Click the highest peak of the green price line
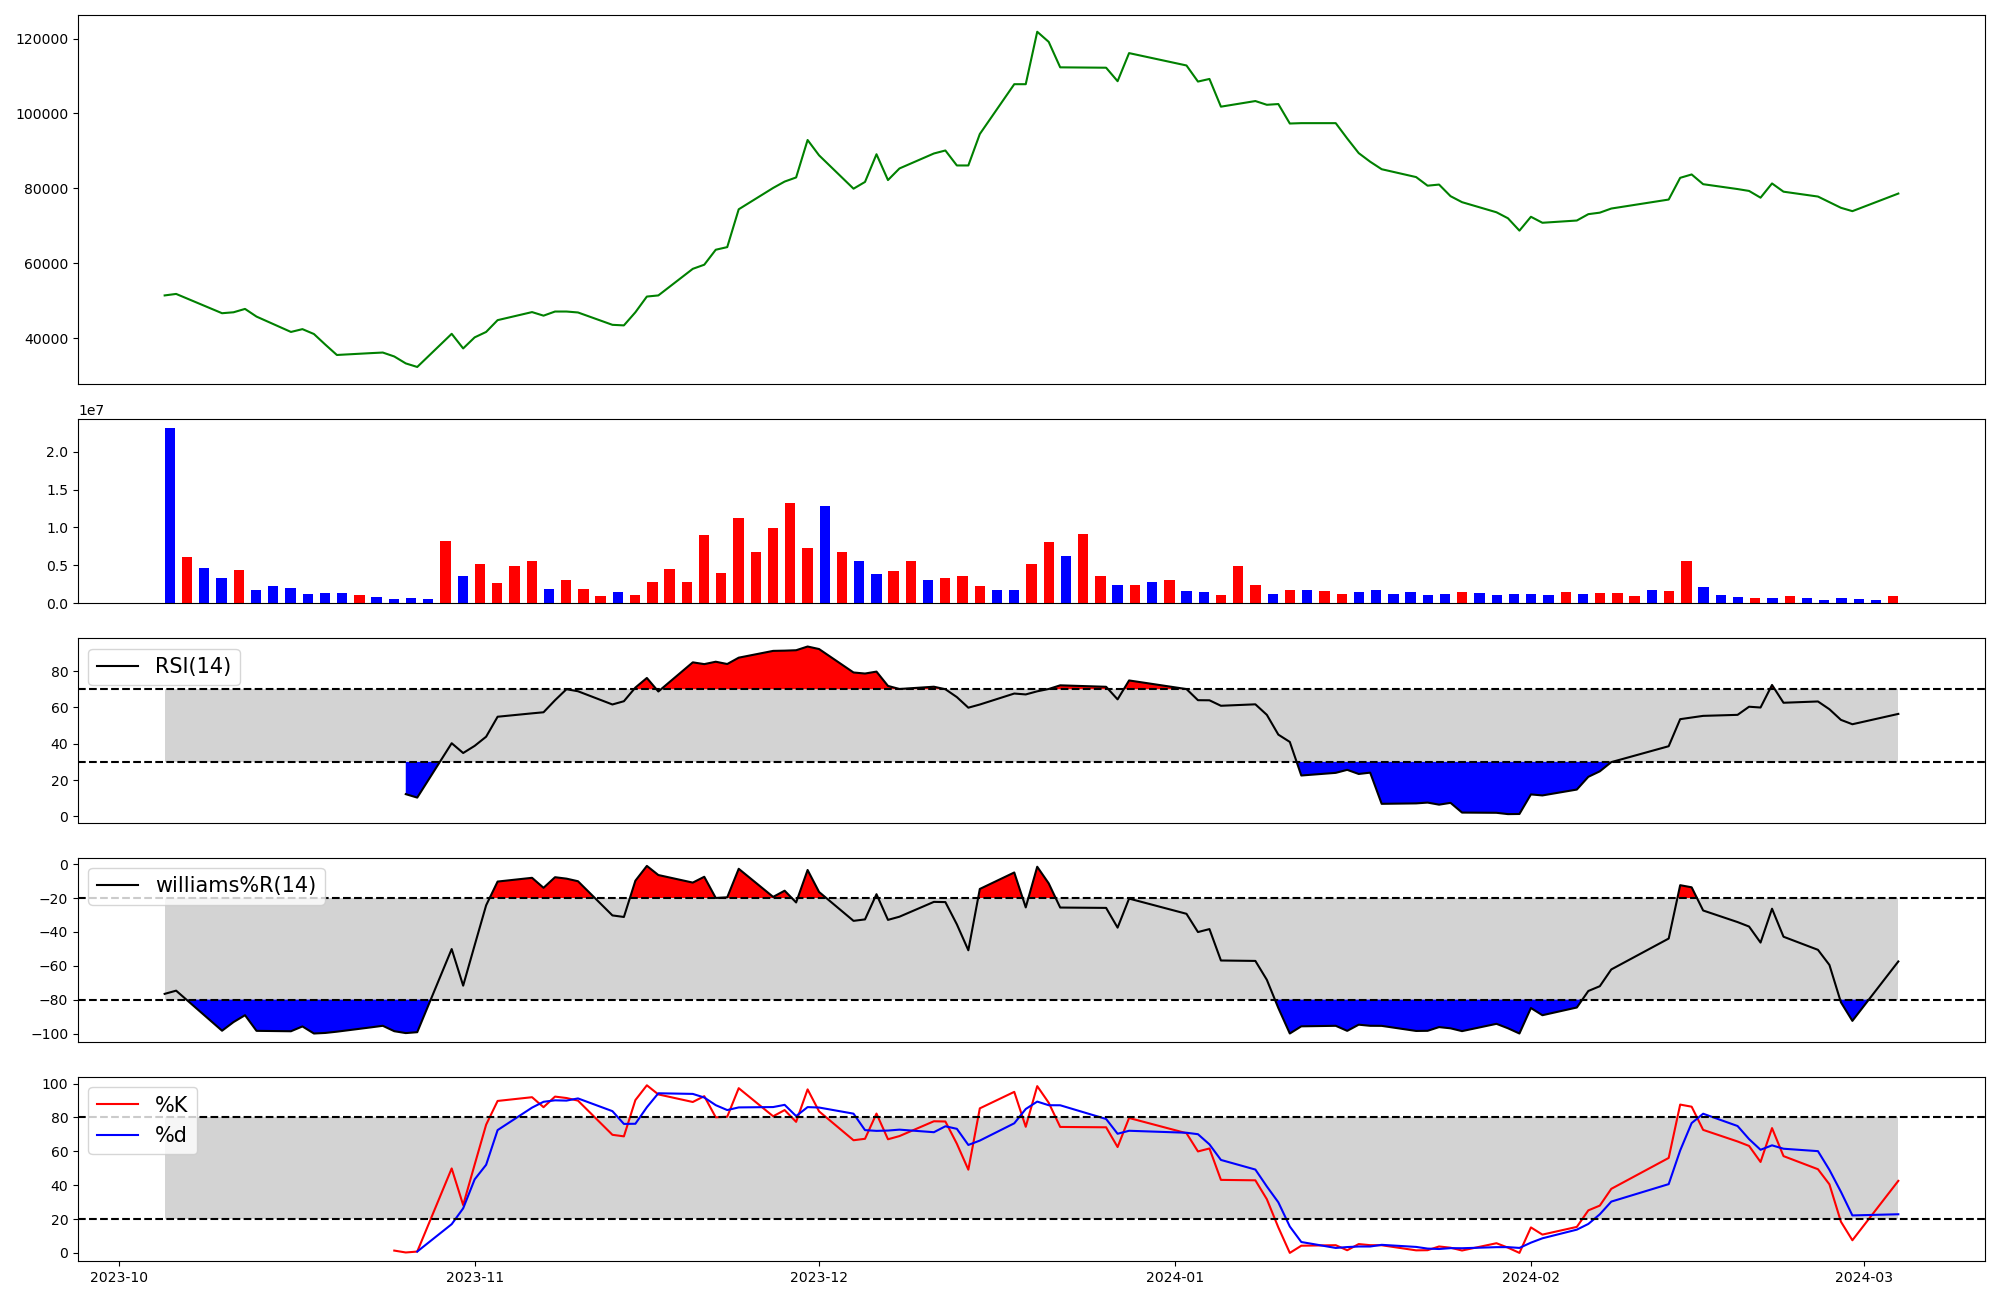The width and height of the screenshot is (2000, 1300). pos(1037,33)
